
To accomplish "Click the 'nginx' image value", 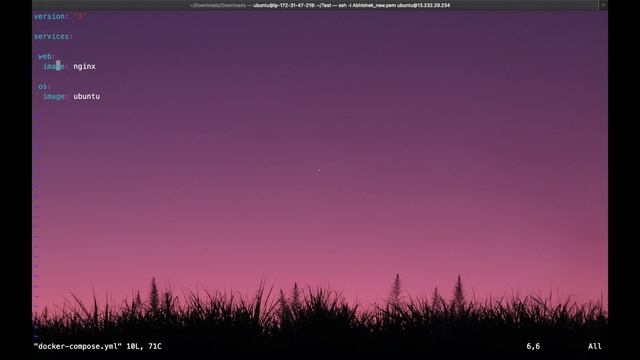I will pos(84,66).
